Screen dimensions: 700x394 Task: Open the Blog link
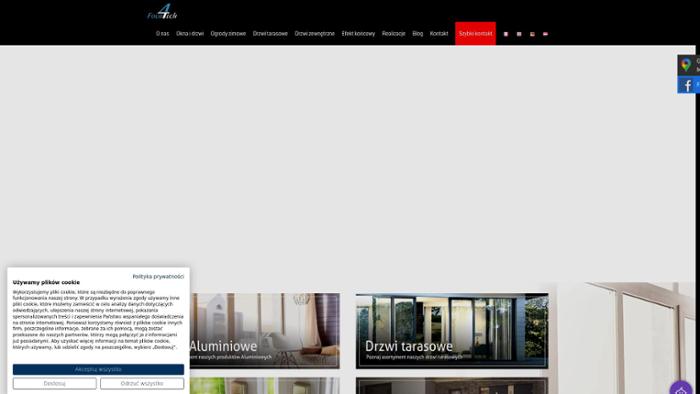click(x=417, y=33)
